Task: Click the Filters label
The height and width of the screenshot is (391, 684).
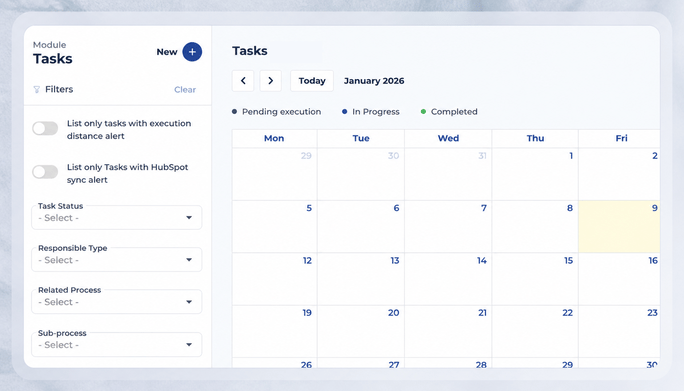Action: pyautogui.click(x=59, y=89)
